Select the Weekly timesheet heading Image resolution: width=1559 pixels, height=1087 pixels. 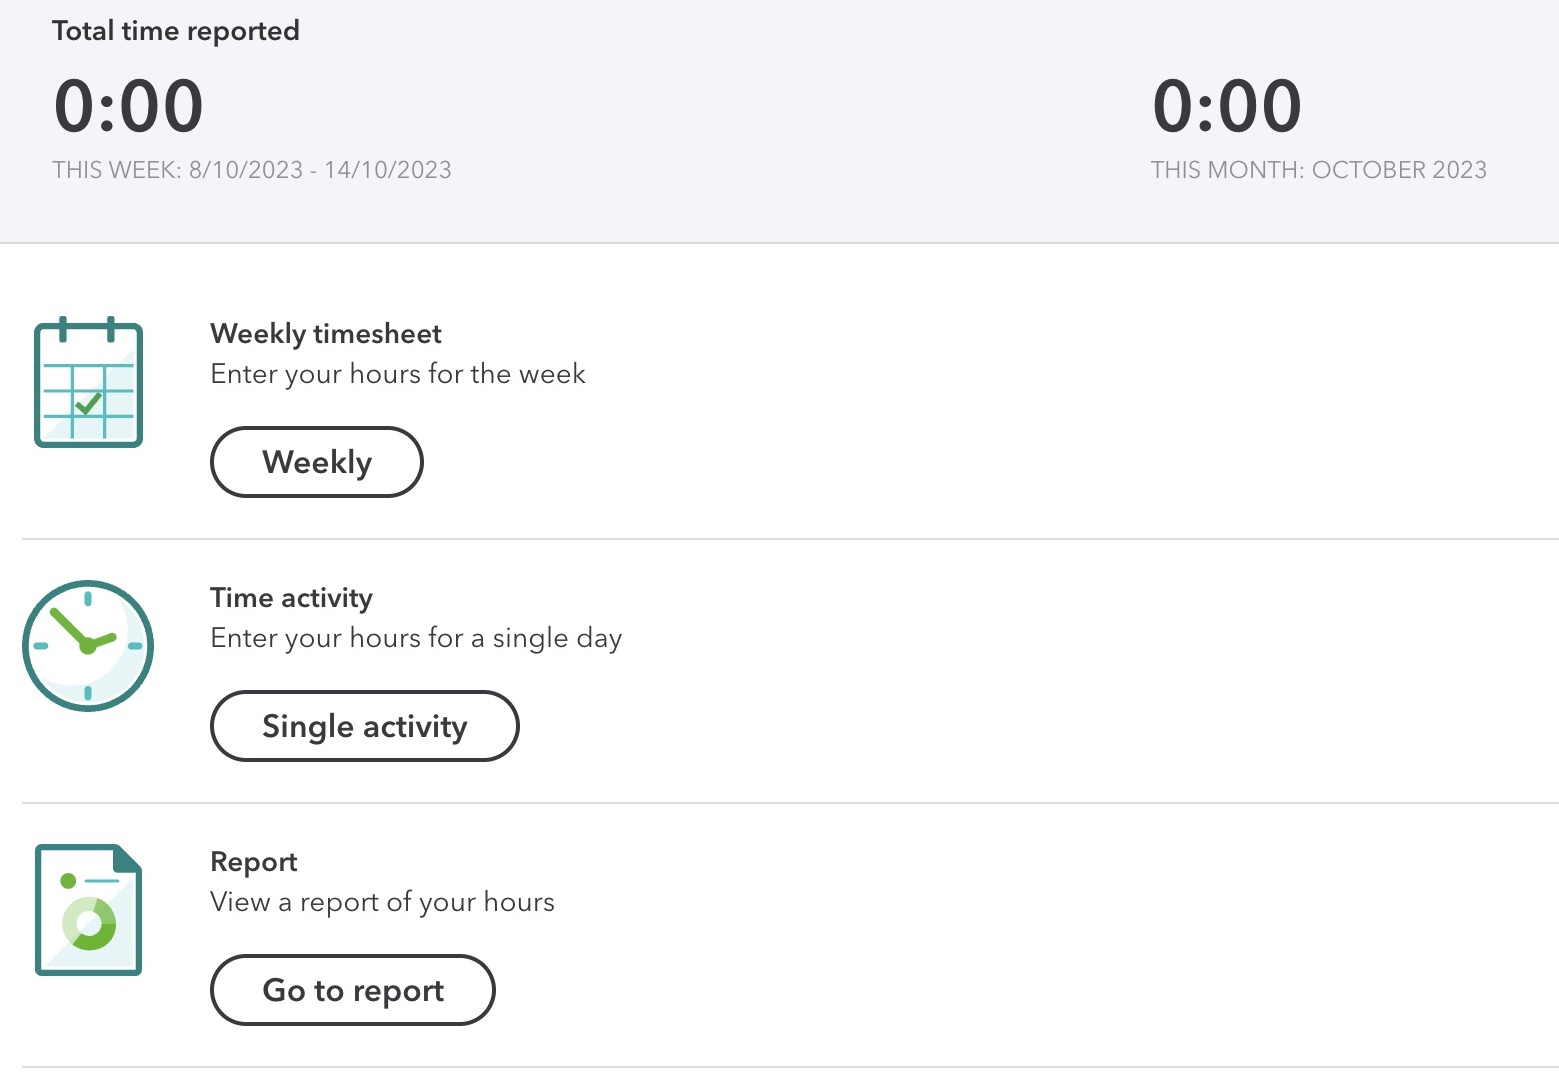[326, 333]
